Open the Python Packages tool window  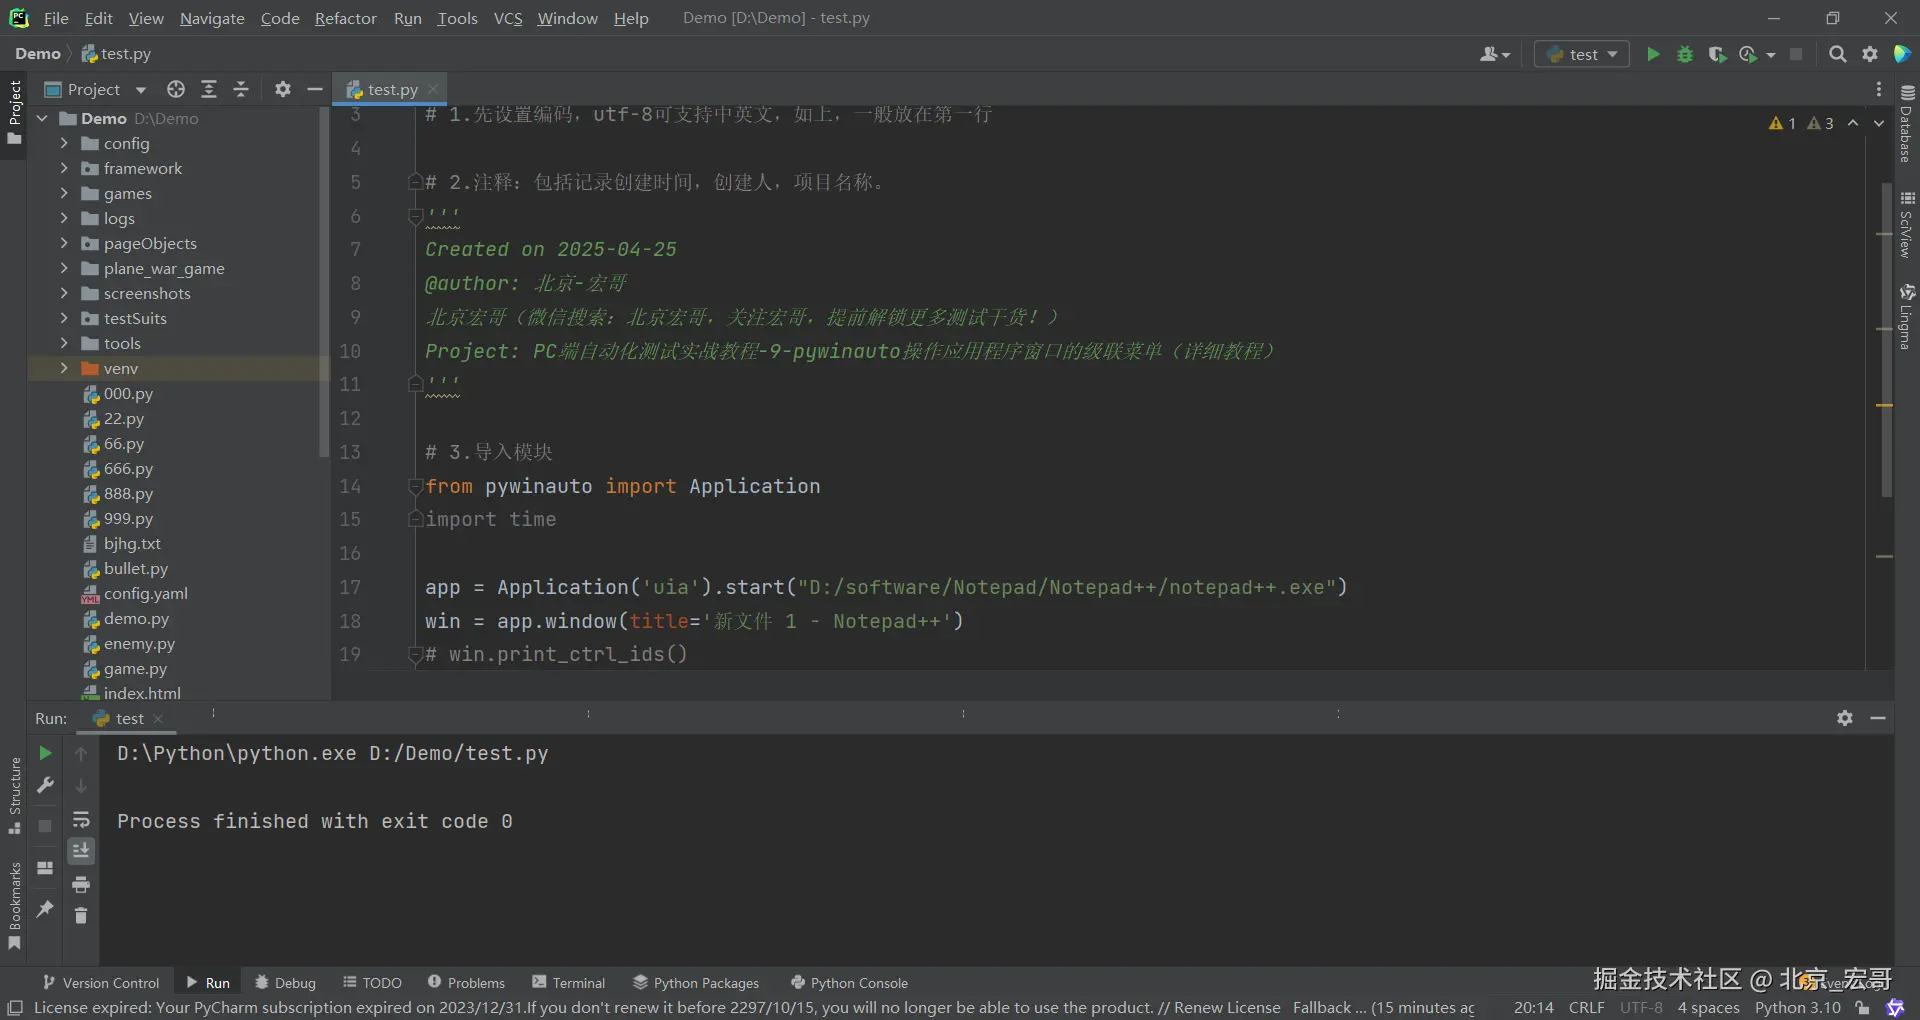(696, 982)
